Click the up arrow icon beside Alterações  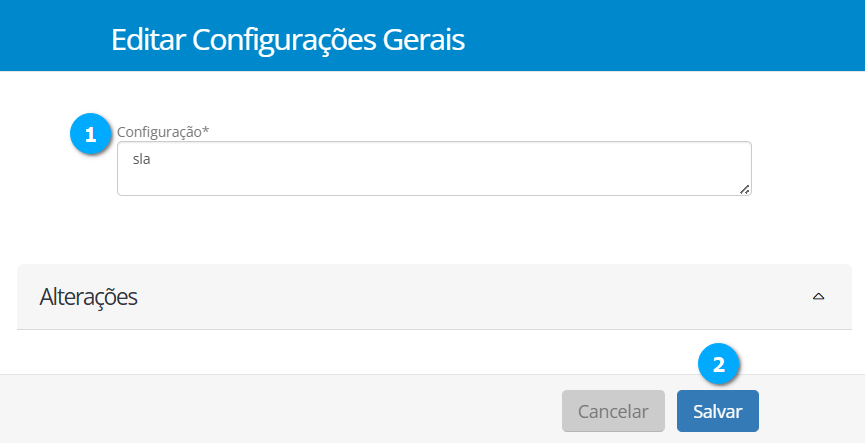click(x=818, y=297)
